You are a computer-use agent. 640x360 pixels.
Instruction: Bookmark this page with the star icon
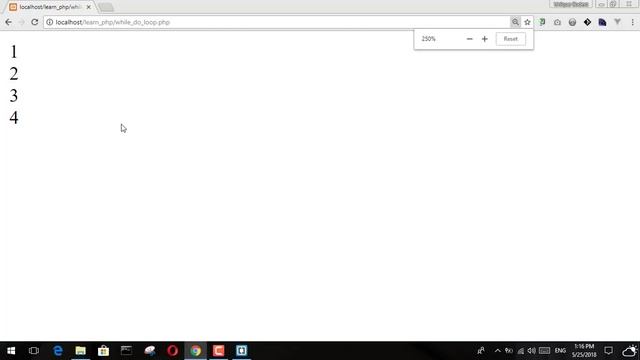point(527,22)
